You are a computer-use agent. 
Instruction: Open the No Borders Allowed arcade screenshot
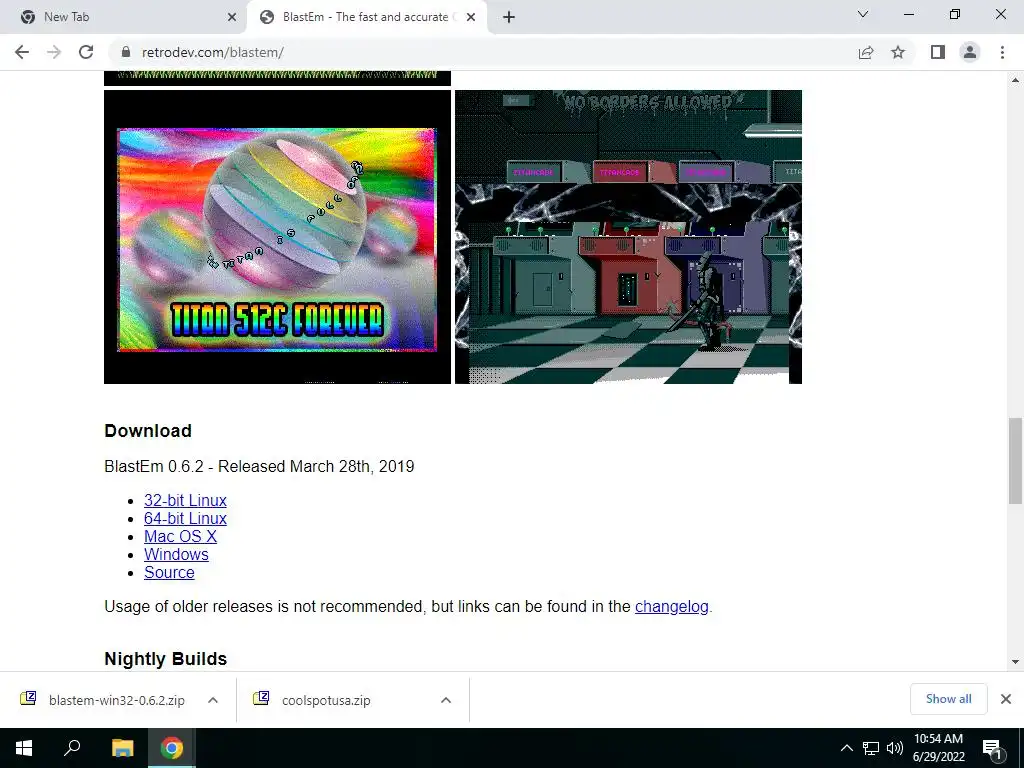pos(628,237)
